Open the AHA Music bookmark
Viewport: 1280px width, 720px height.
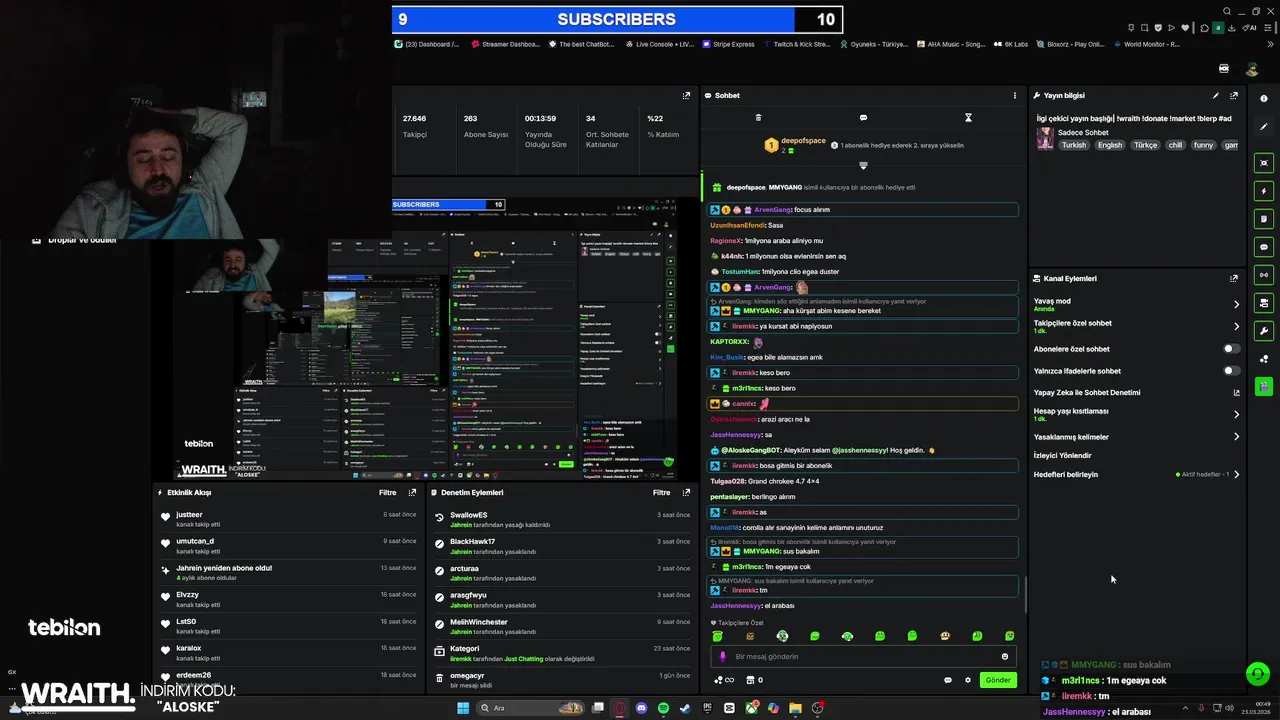click(950, 44)
